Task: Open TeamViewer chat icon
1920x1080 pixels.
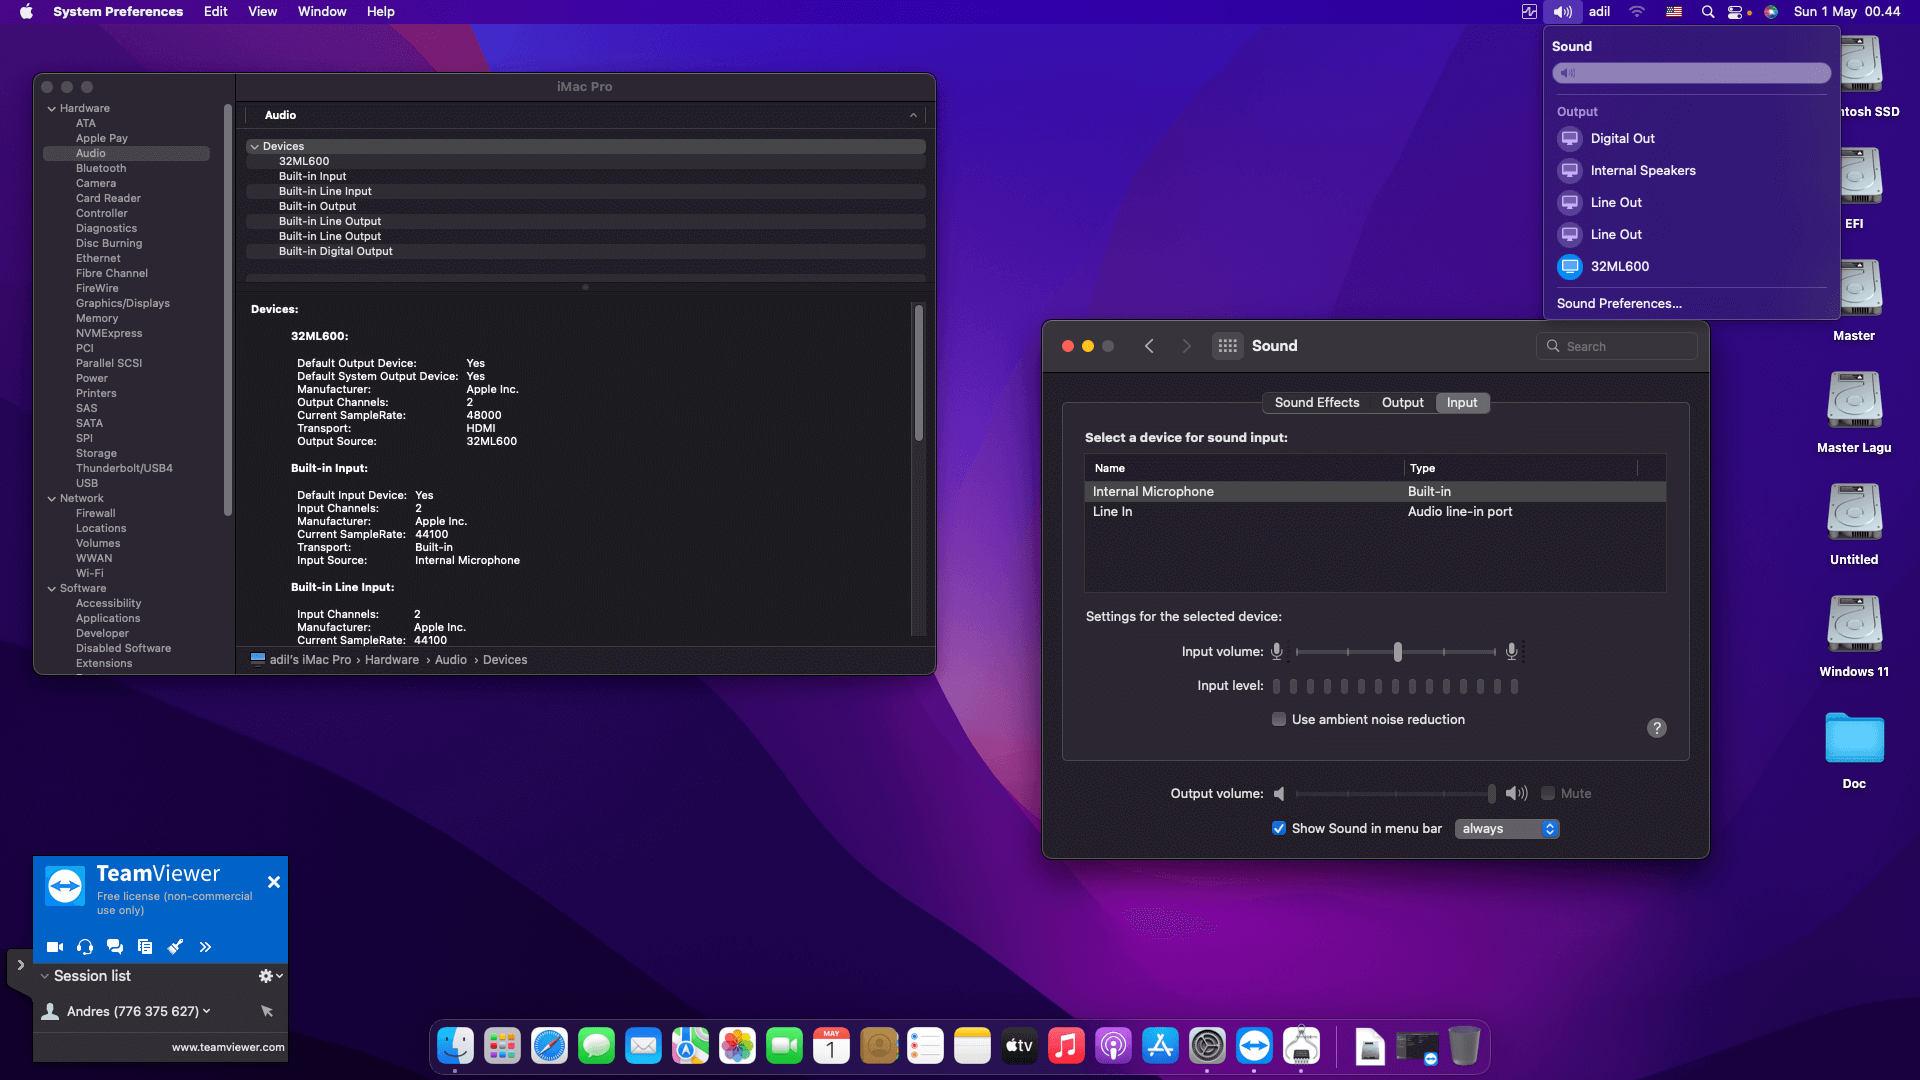Action: [x=115, y=947]
